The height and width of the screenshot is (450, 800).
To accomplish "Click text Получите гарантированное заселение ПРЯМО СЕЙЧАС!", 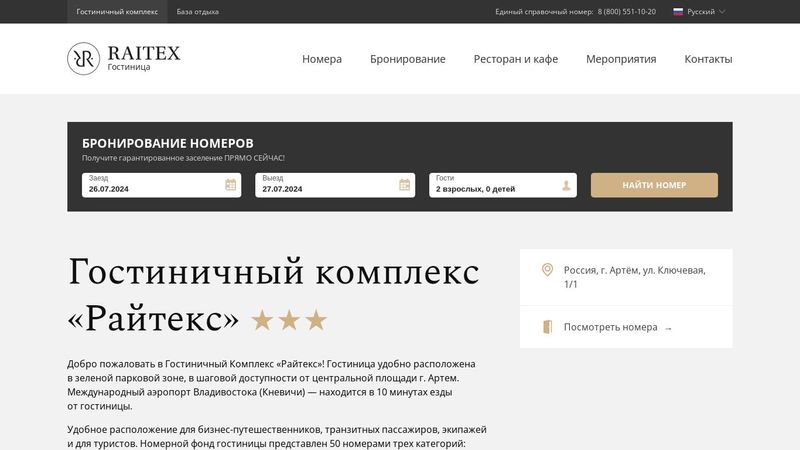I will tap(183, 158).
